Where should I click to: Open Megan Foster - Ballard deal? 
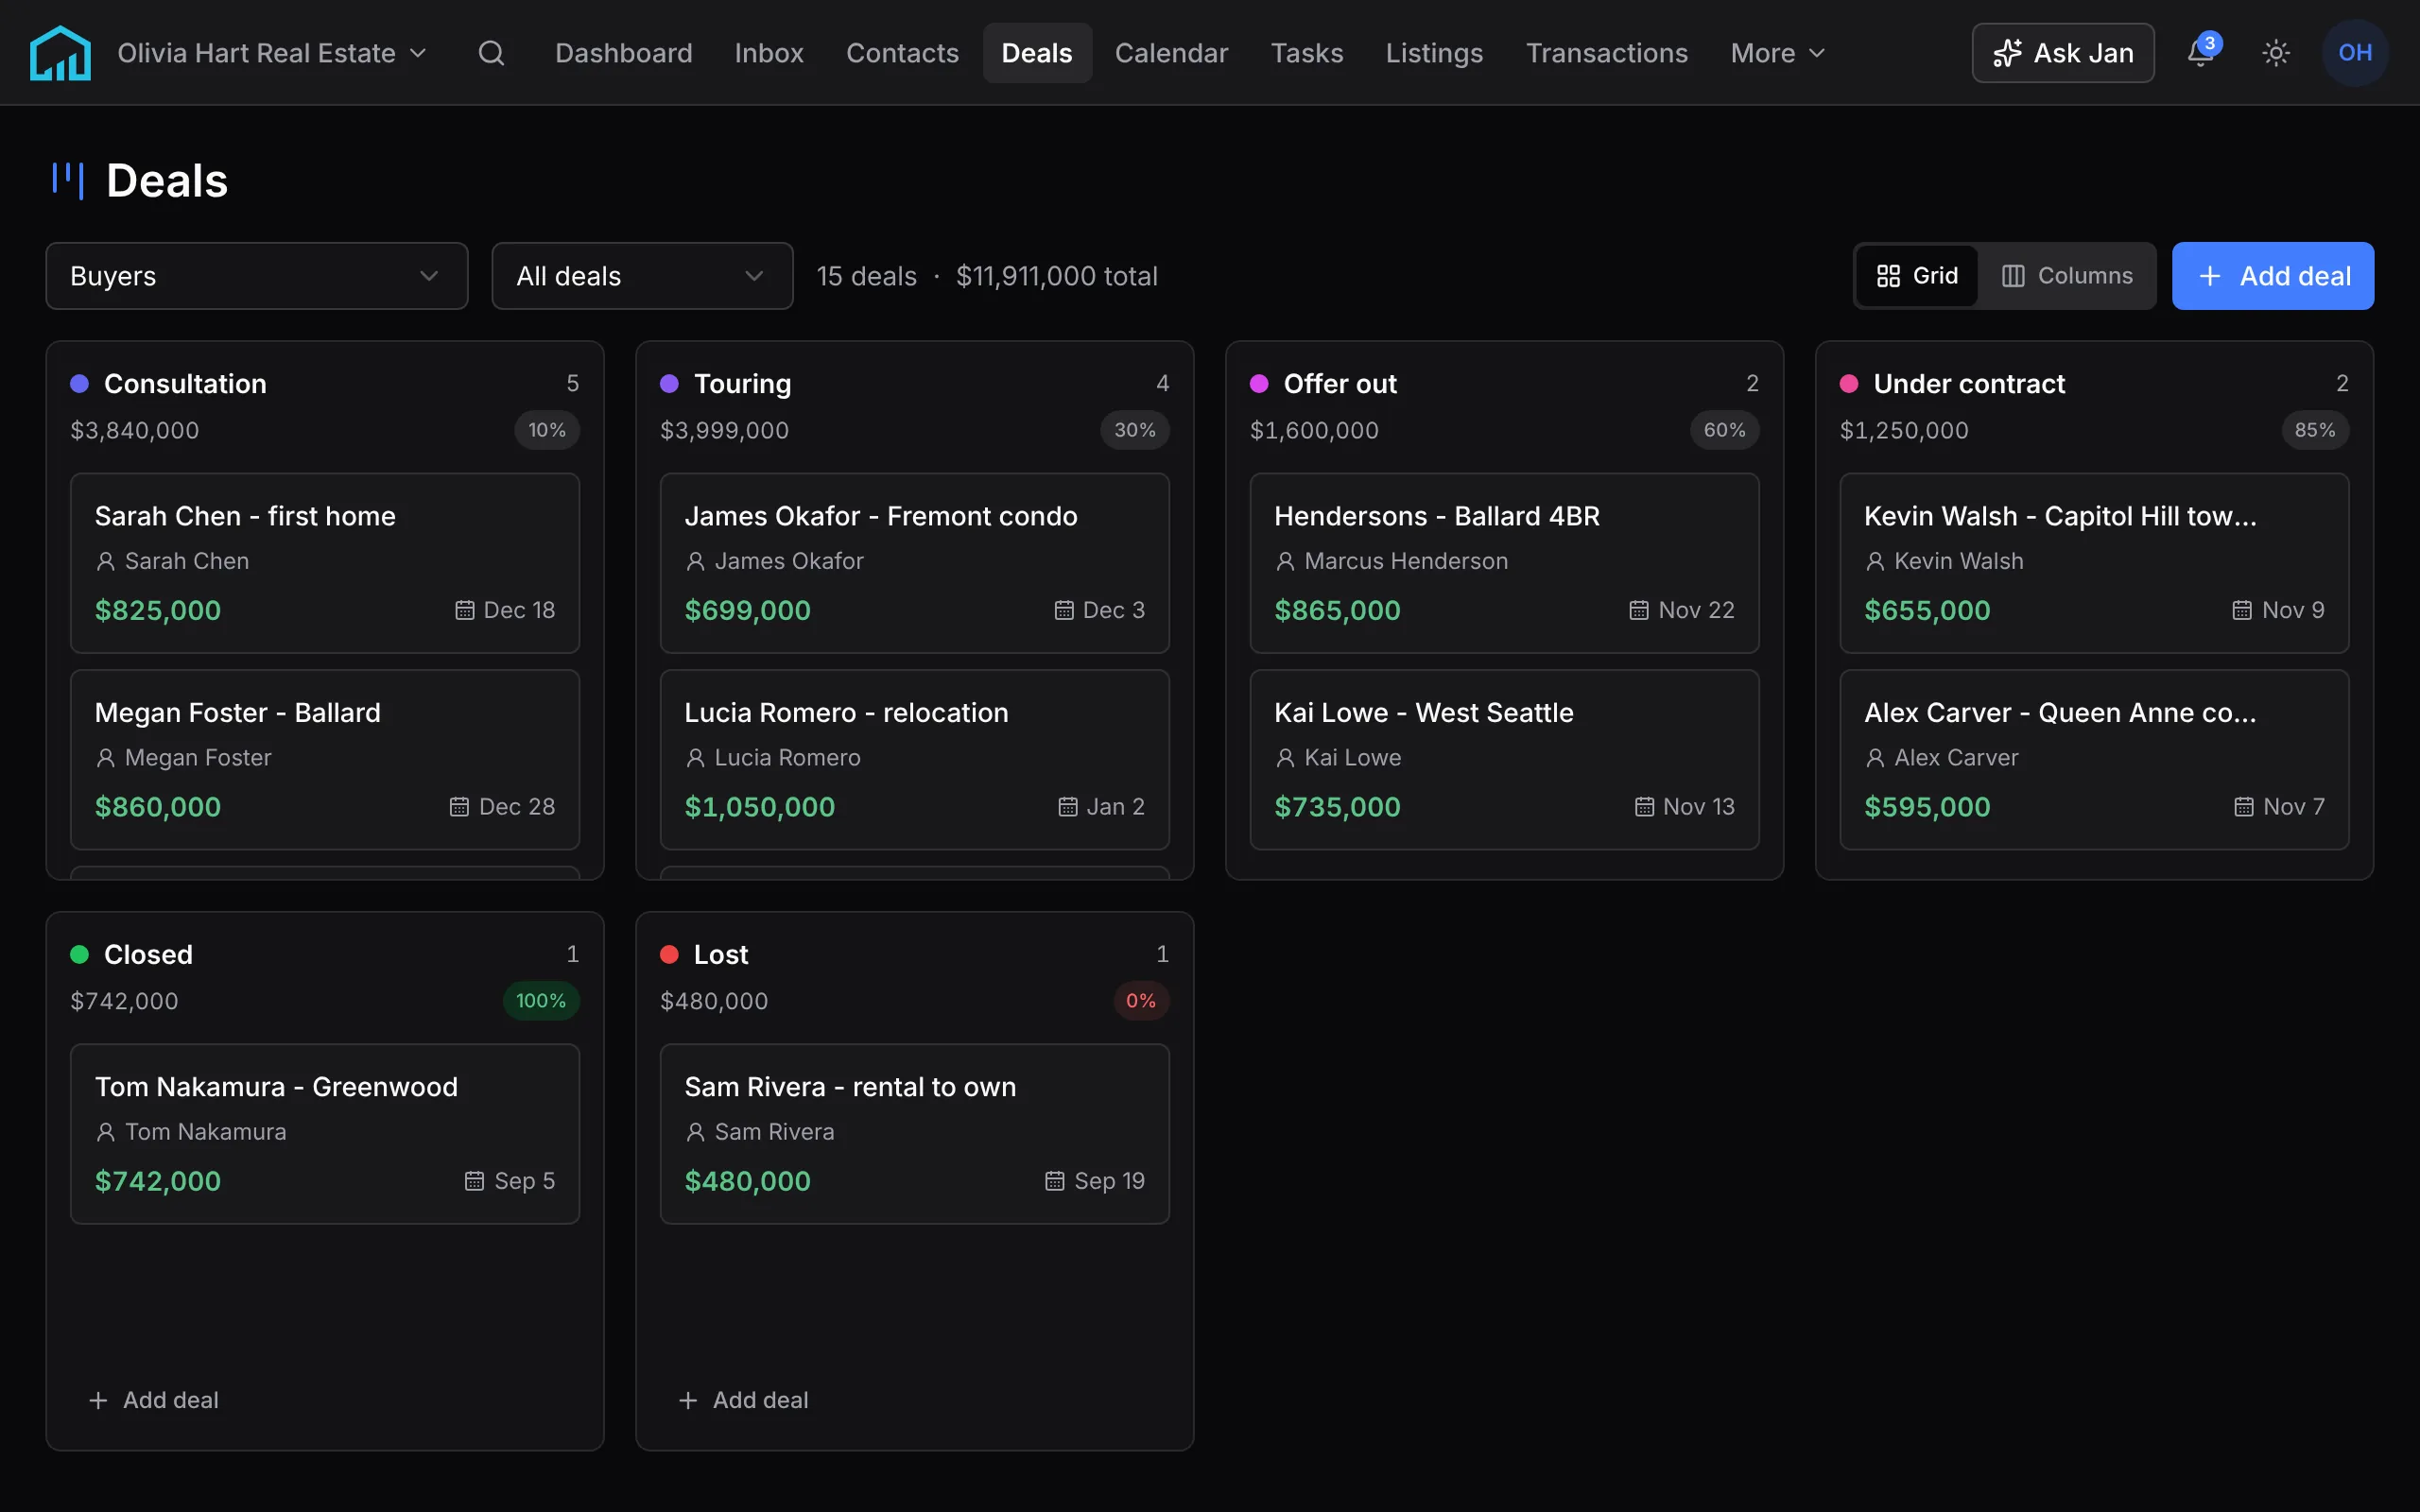[x=325, y=760]
